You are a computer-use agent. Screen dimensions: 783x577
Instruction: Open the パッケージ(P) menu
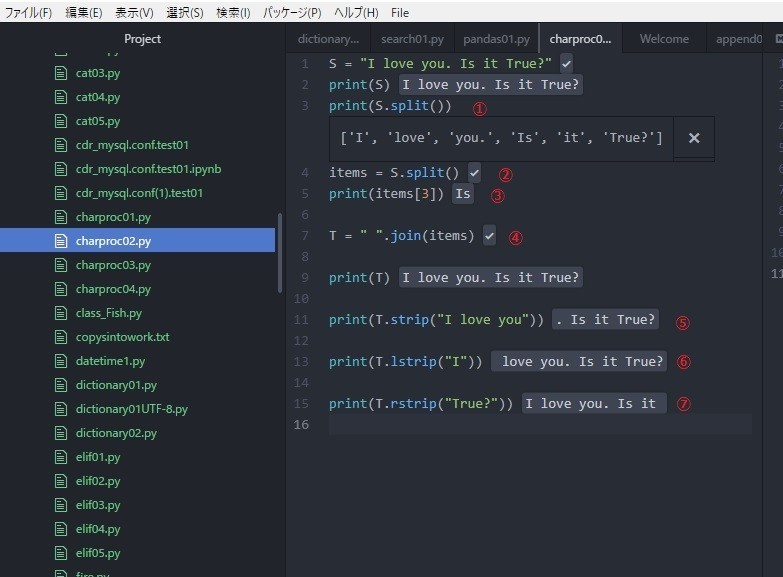[292, 12]
